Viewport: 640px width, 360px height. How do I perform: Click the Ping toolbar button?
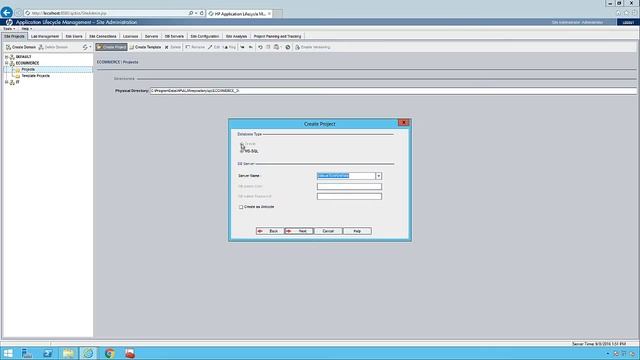(x=229, y=47)
